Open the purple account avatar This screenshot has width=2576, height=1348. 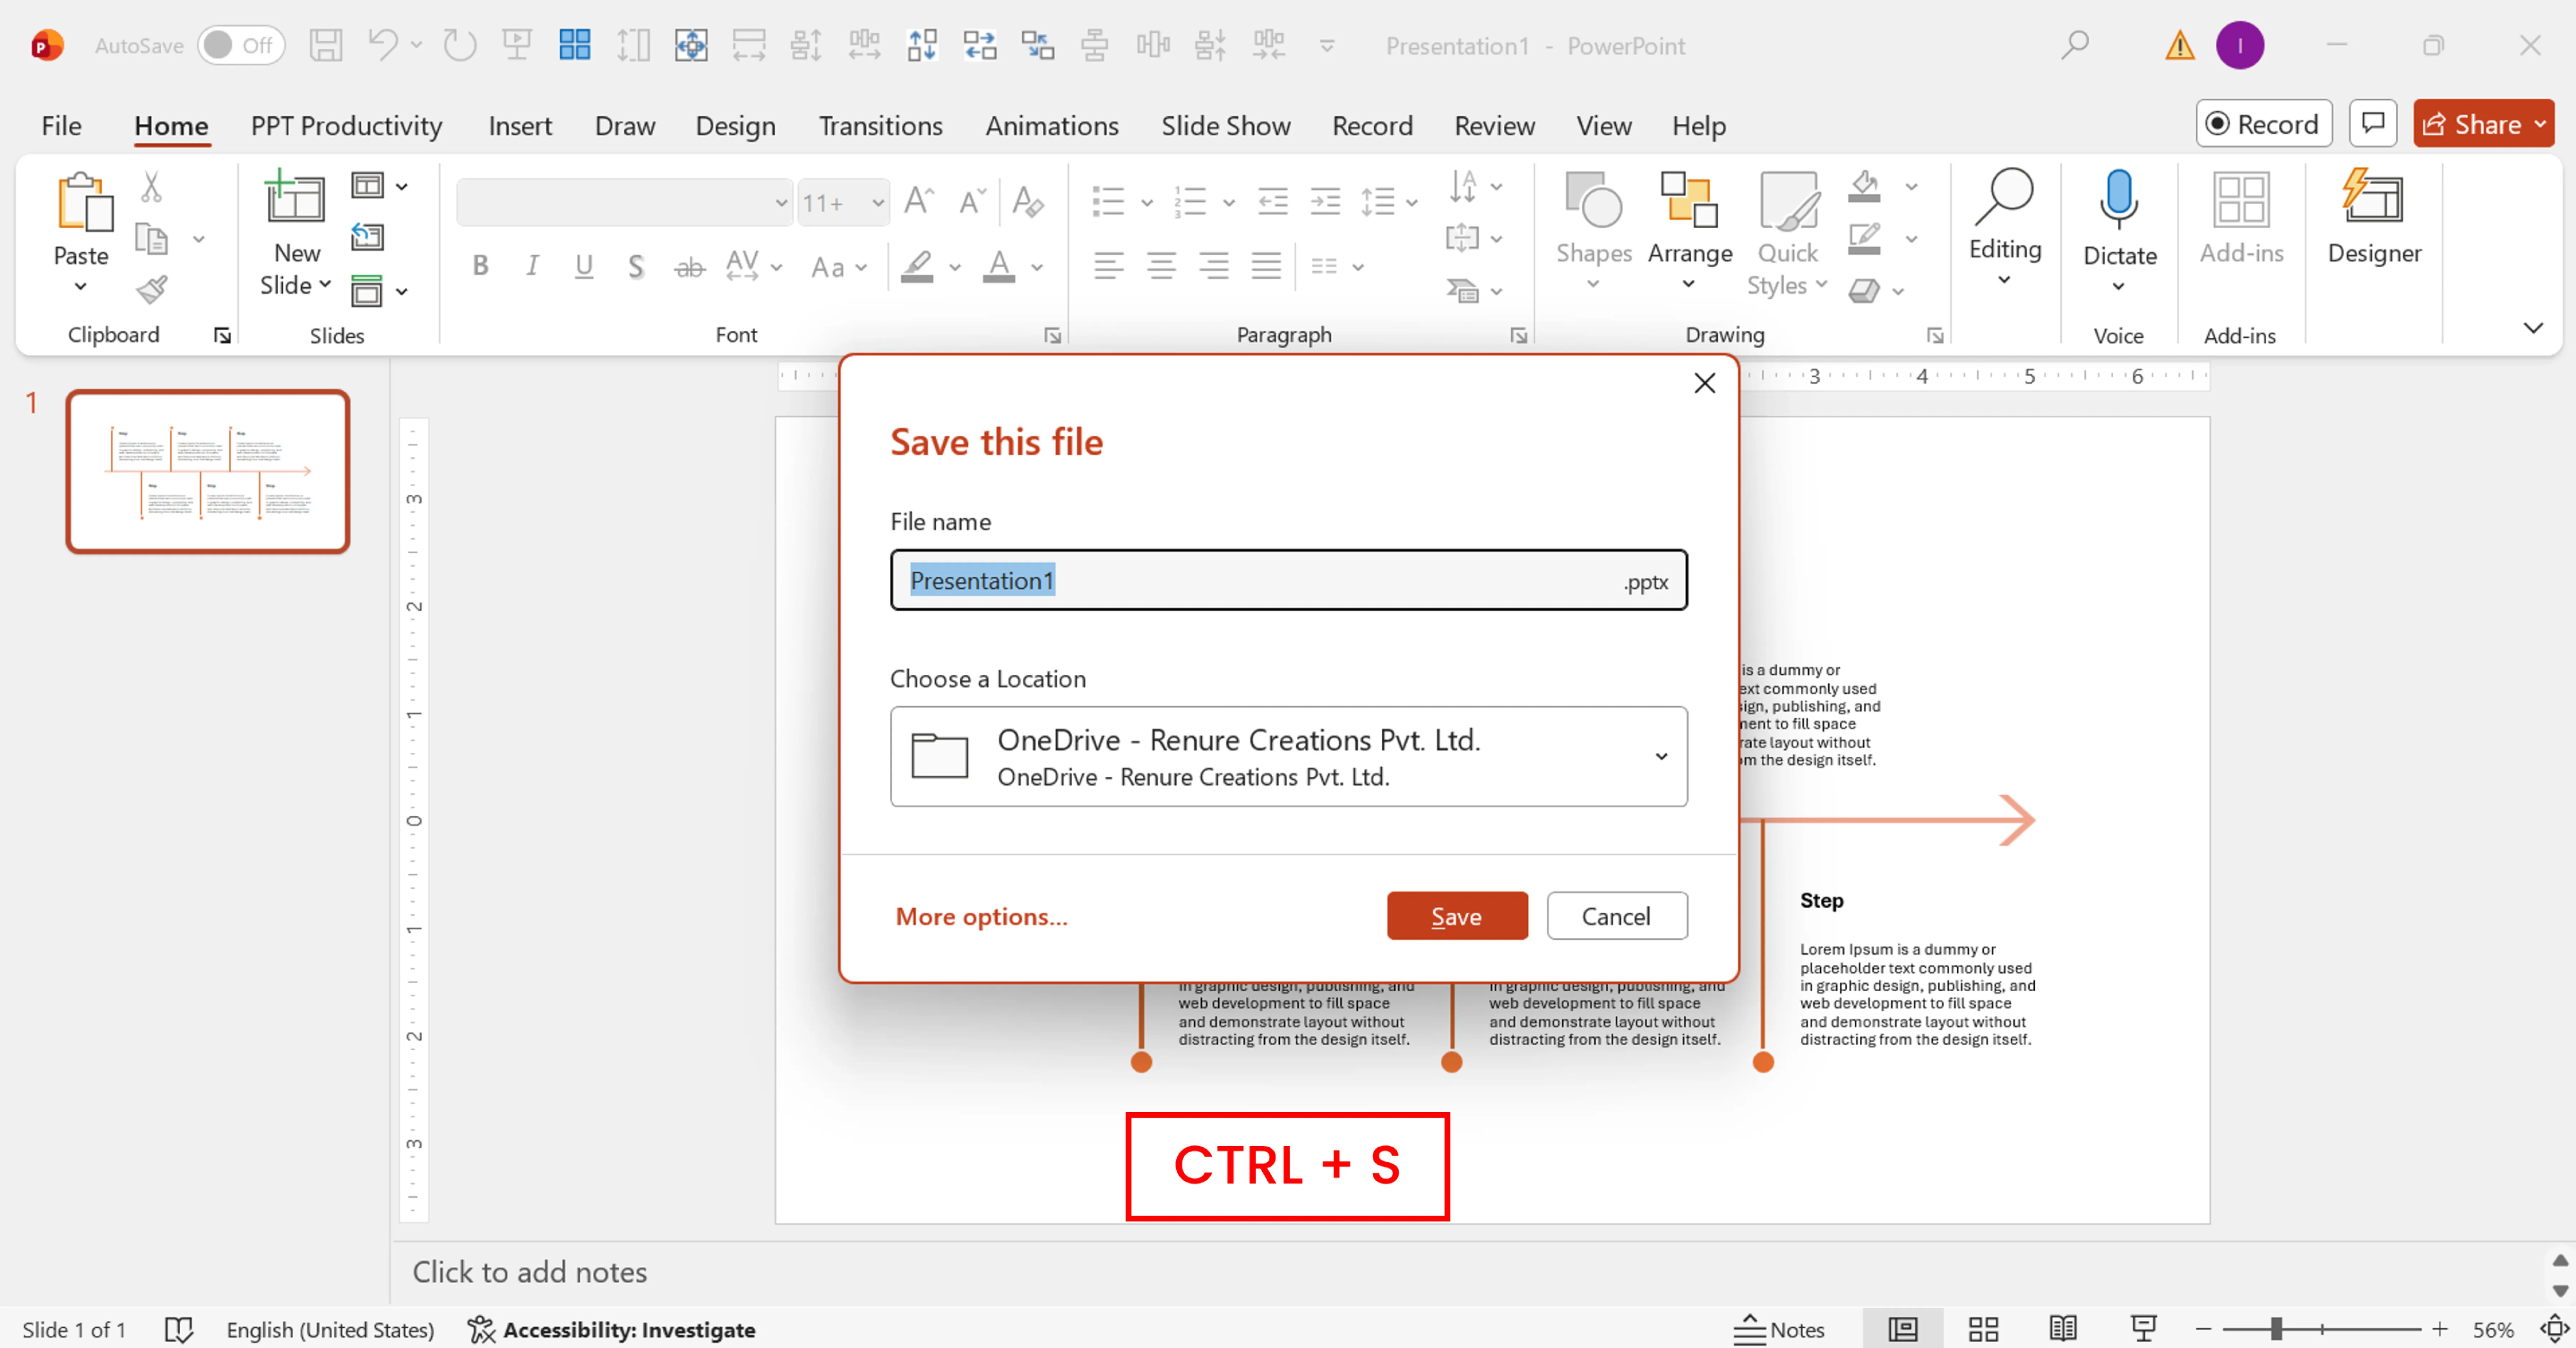2240,45
